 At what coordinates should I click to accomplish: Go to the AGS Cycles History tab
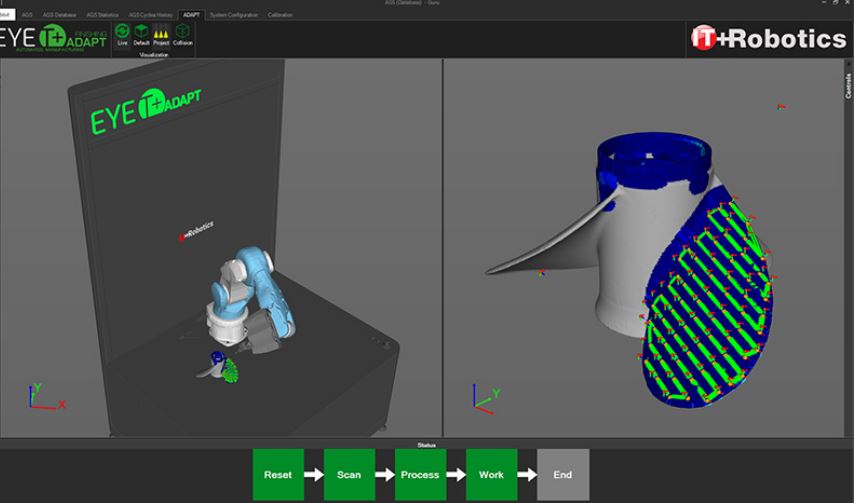point(151,15)
